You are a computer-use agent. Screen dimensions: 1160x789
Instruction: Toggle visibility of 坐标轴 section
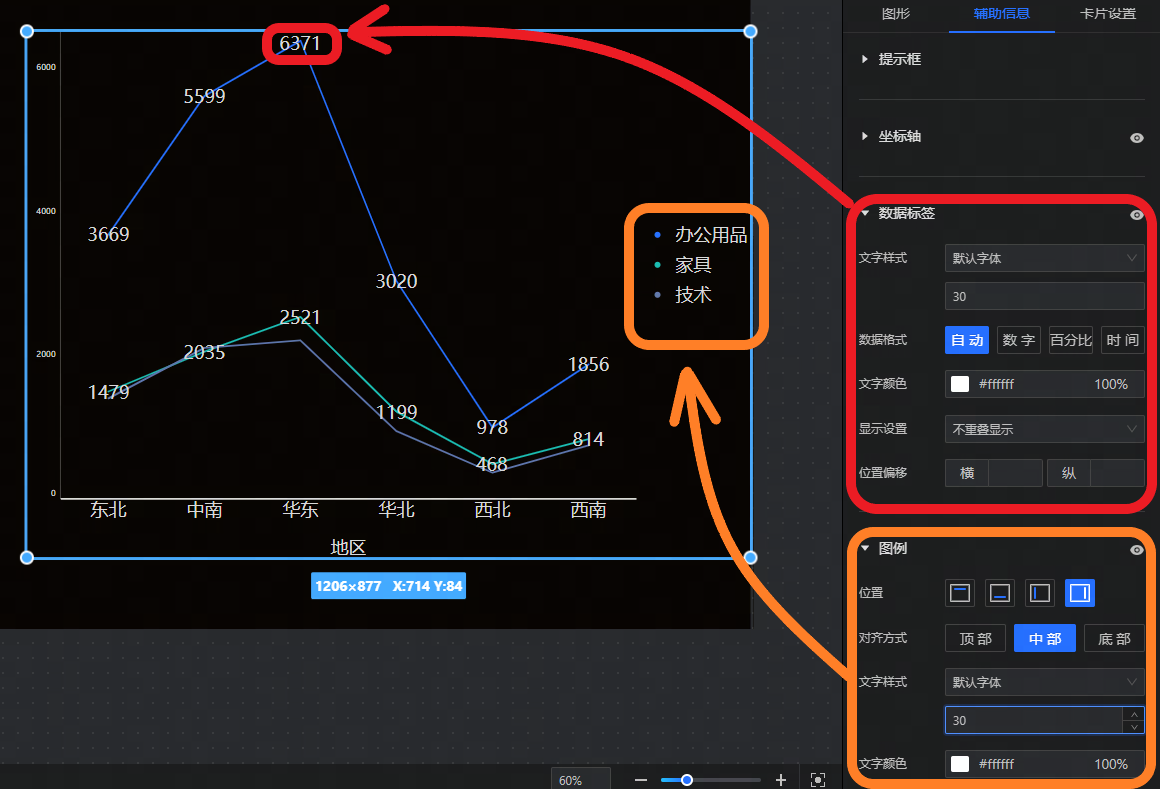click(1136, 138)
